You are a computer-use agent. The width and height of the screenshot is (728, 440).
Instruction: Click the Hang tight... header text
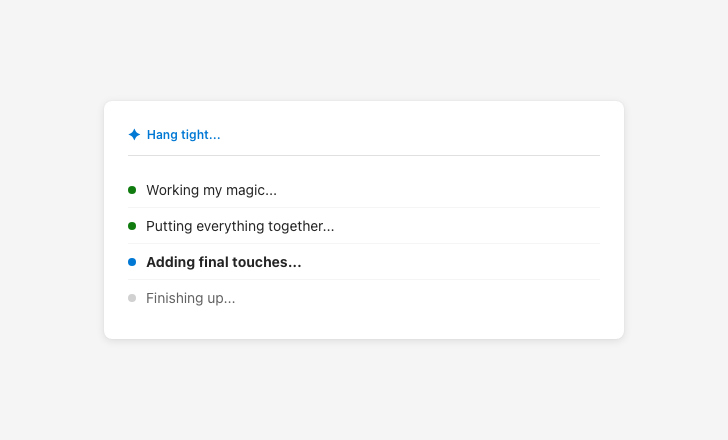point(183,135)
